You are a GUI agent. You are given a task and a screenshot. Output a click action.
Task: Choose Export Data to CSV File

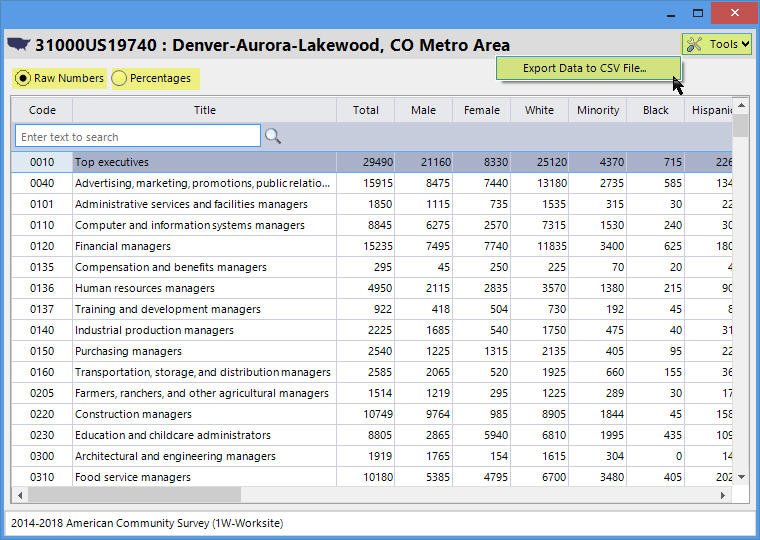(585, 69)
